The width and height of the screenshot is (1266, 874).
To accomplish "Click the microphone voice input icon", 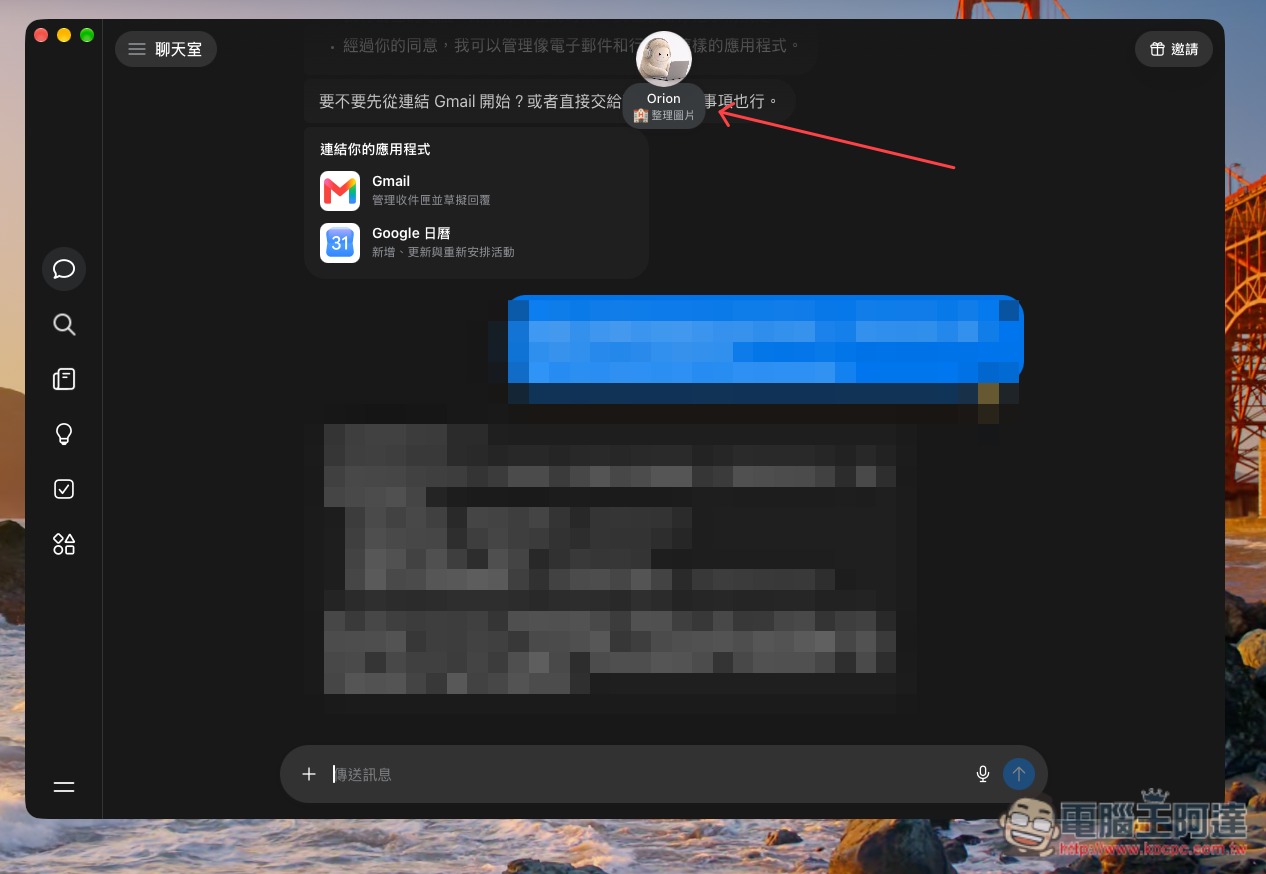I will click(x=983, y=774).
